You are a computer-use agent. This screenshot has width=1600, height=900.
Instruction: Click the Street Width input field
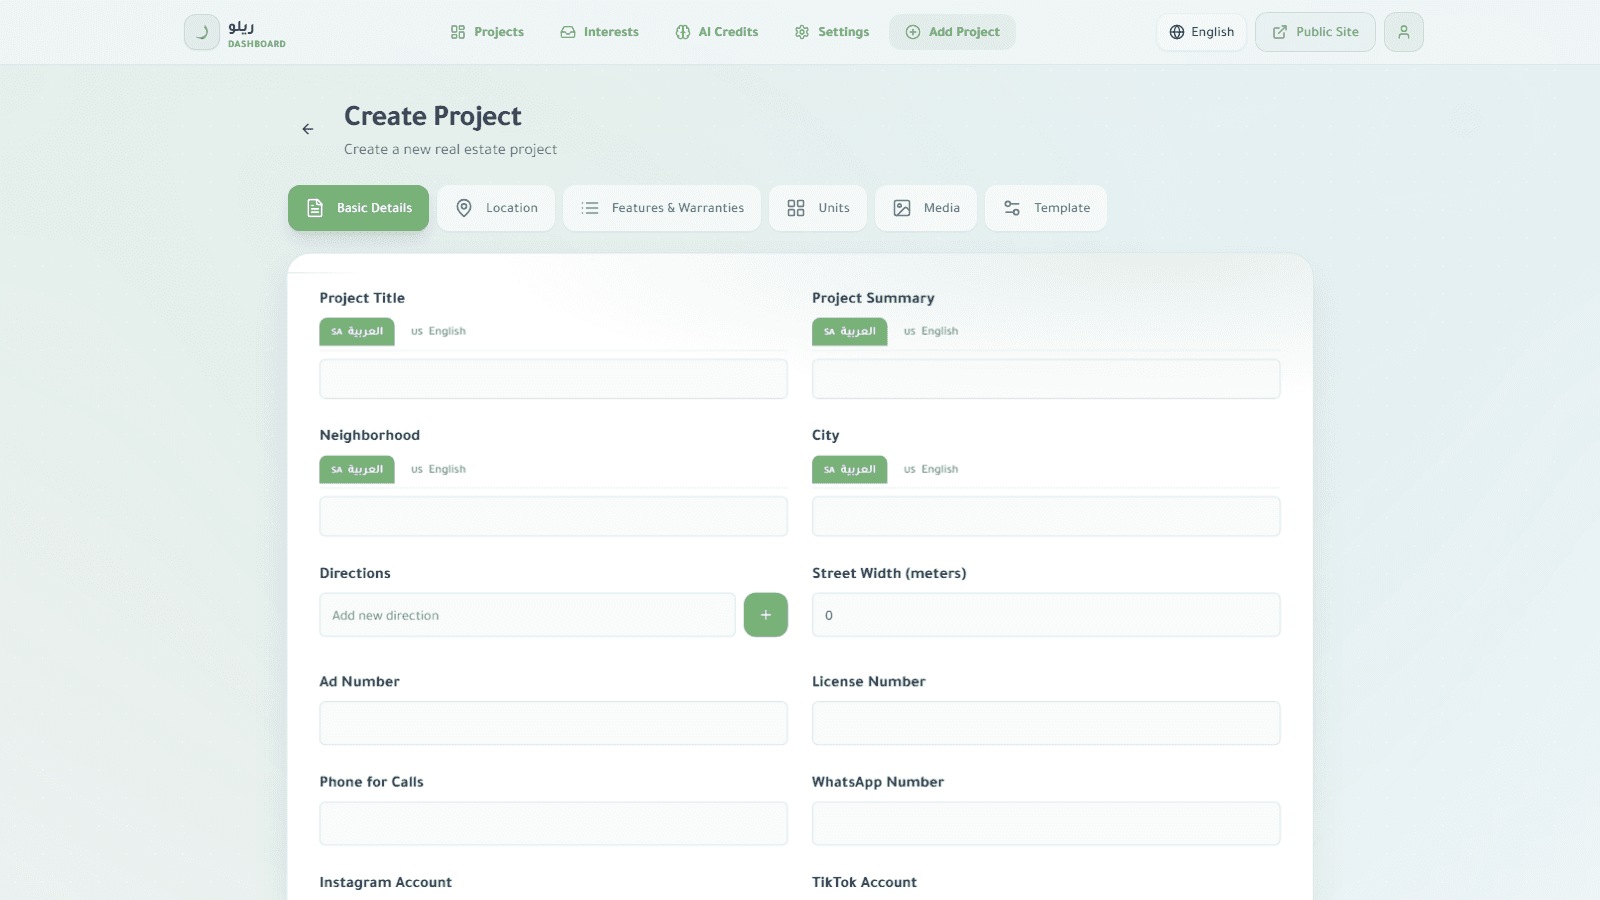(1046, 615)
